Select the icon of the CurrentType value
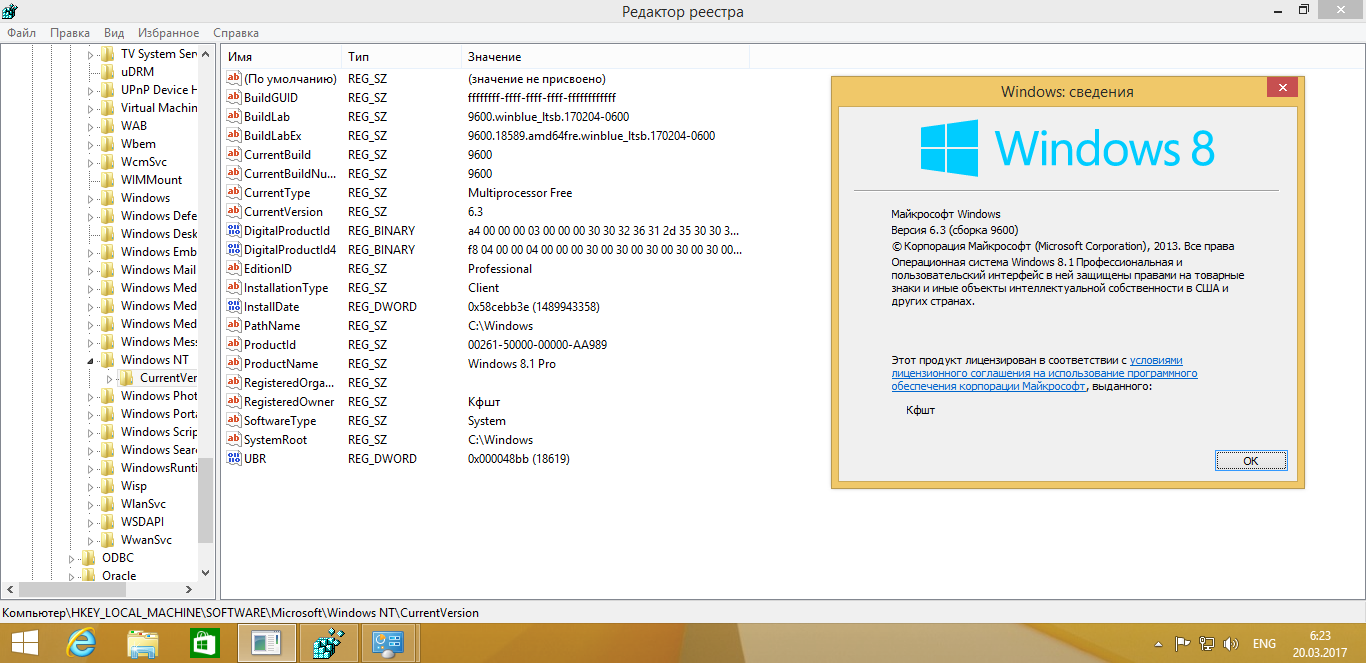Screen dimensions: 1366x663 [x=234, y=193]
